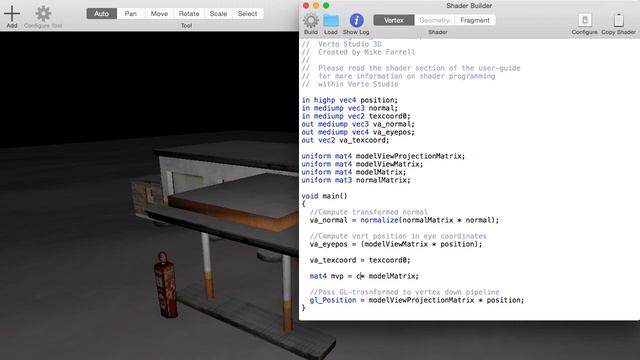Open the Show Log info icon
This screenshot has width=640, height=360.
pyautogui.click(x=356, y=20)
